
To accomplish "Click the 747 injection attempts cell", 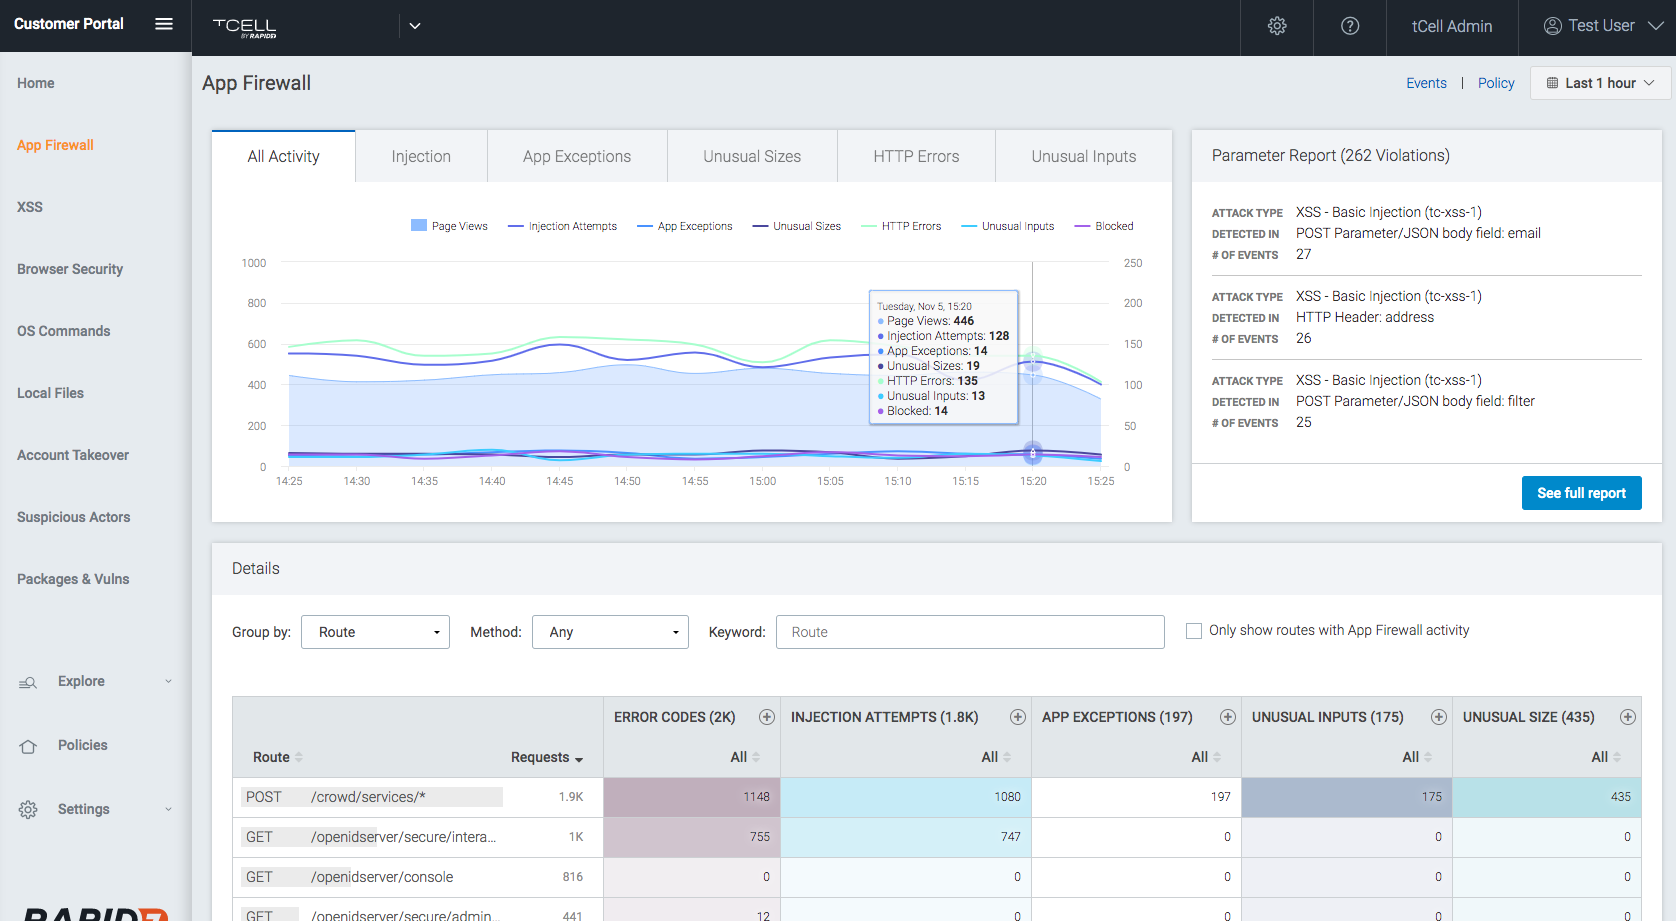I will point(906,837).
